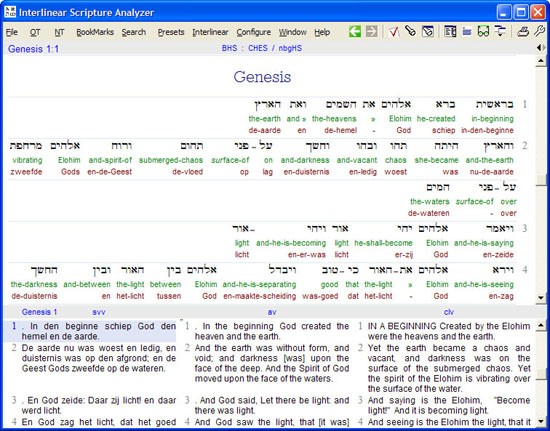Click the lower pane scrollbar thumb

(541, 374)
